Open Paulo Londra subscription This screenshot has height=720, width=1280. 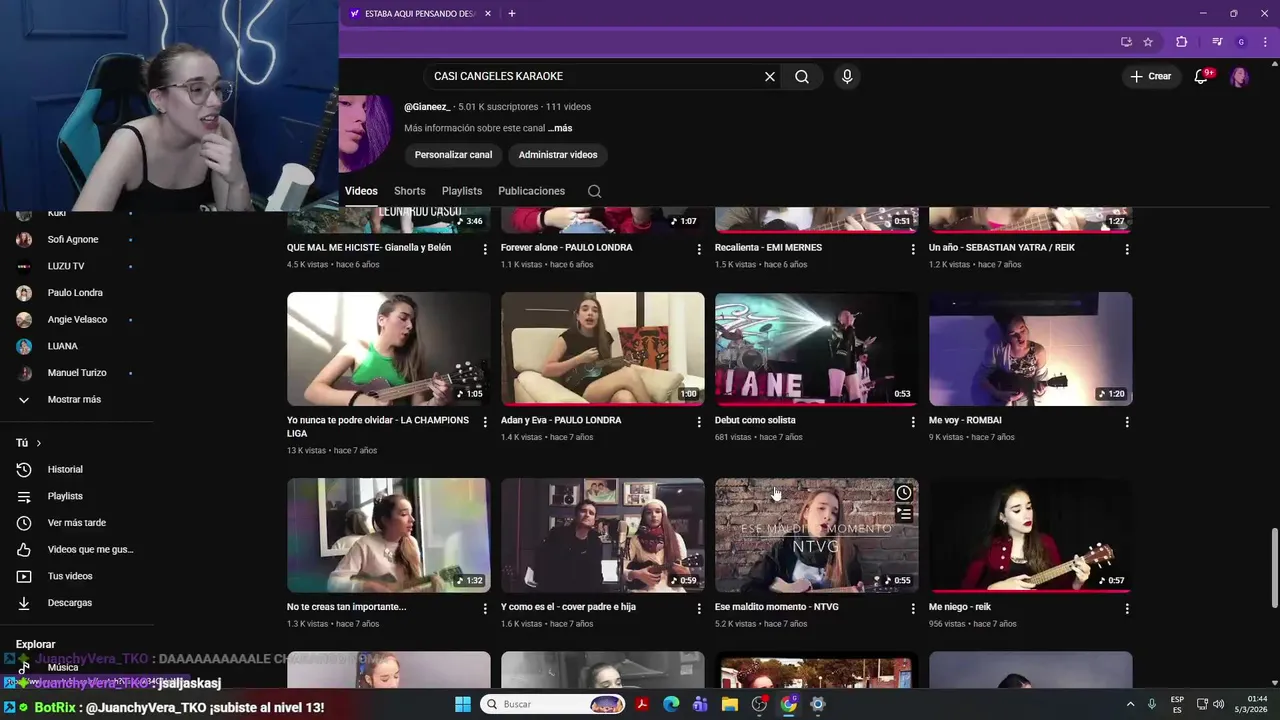pos(75,293)
